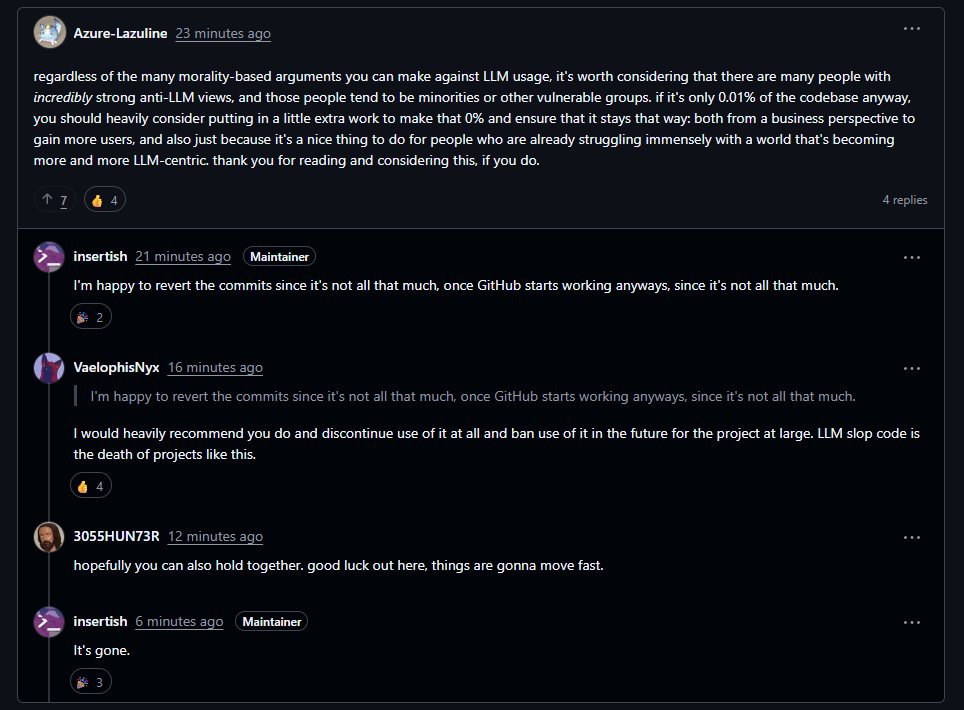Click Azure-Lazuline's profile avatar

(50, 33)
